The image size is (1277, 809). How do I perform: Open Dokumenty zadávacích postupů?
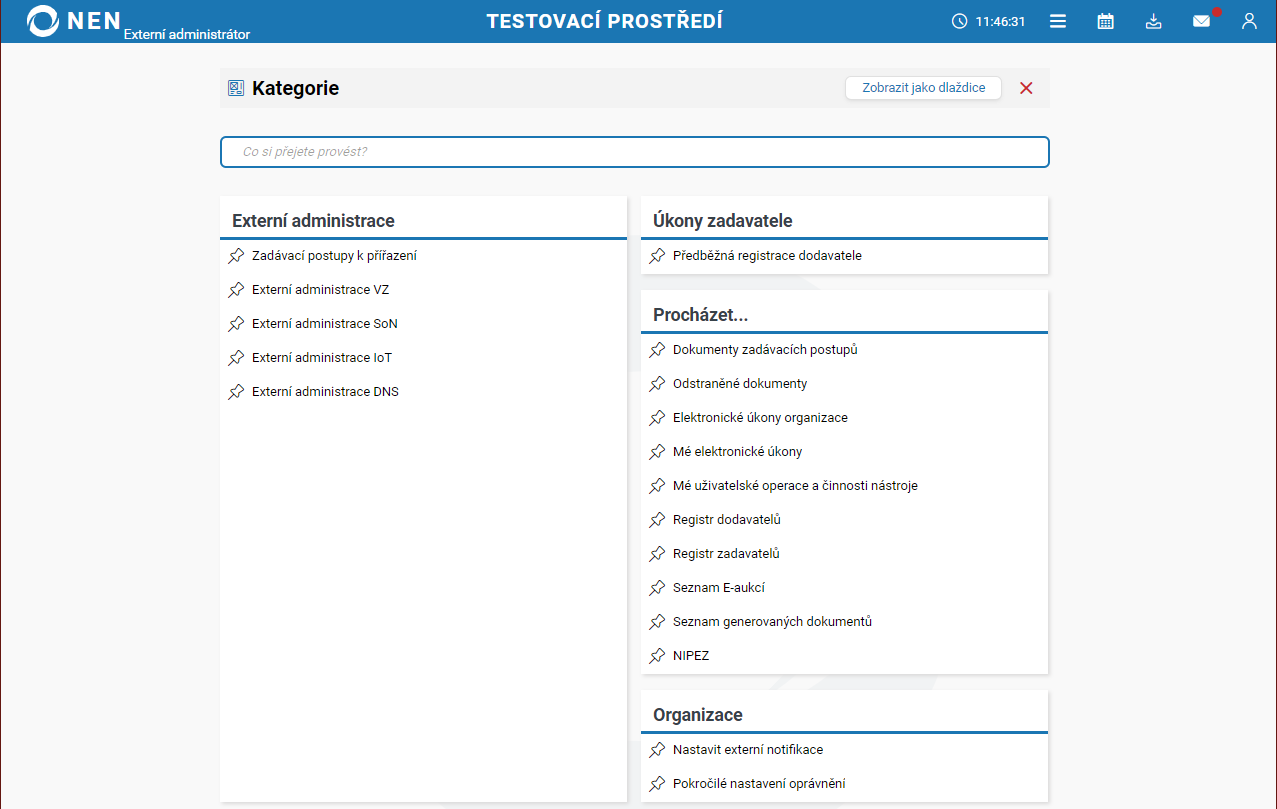[x=765, y=350]
